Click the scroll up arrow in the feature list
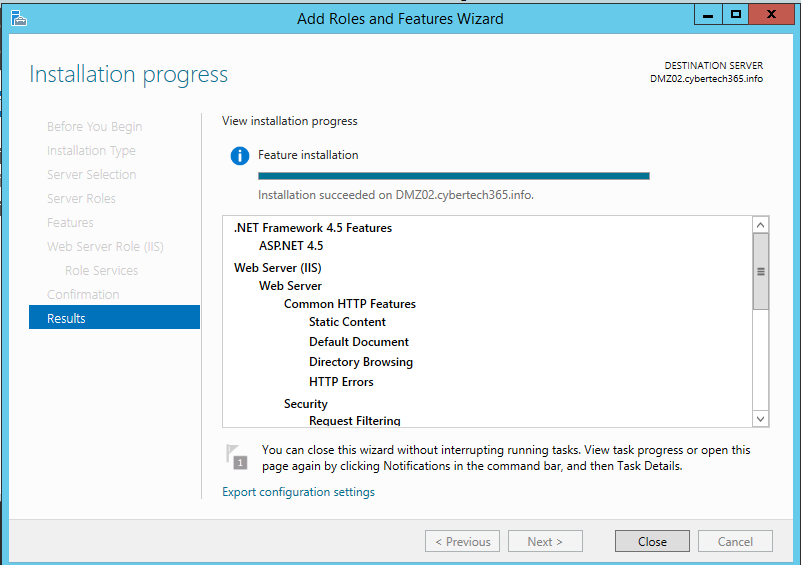The height and width of the screenshot is (565, 801). coord(760,225)
